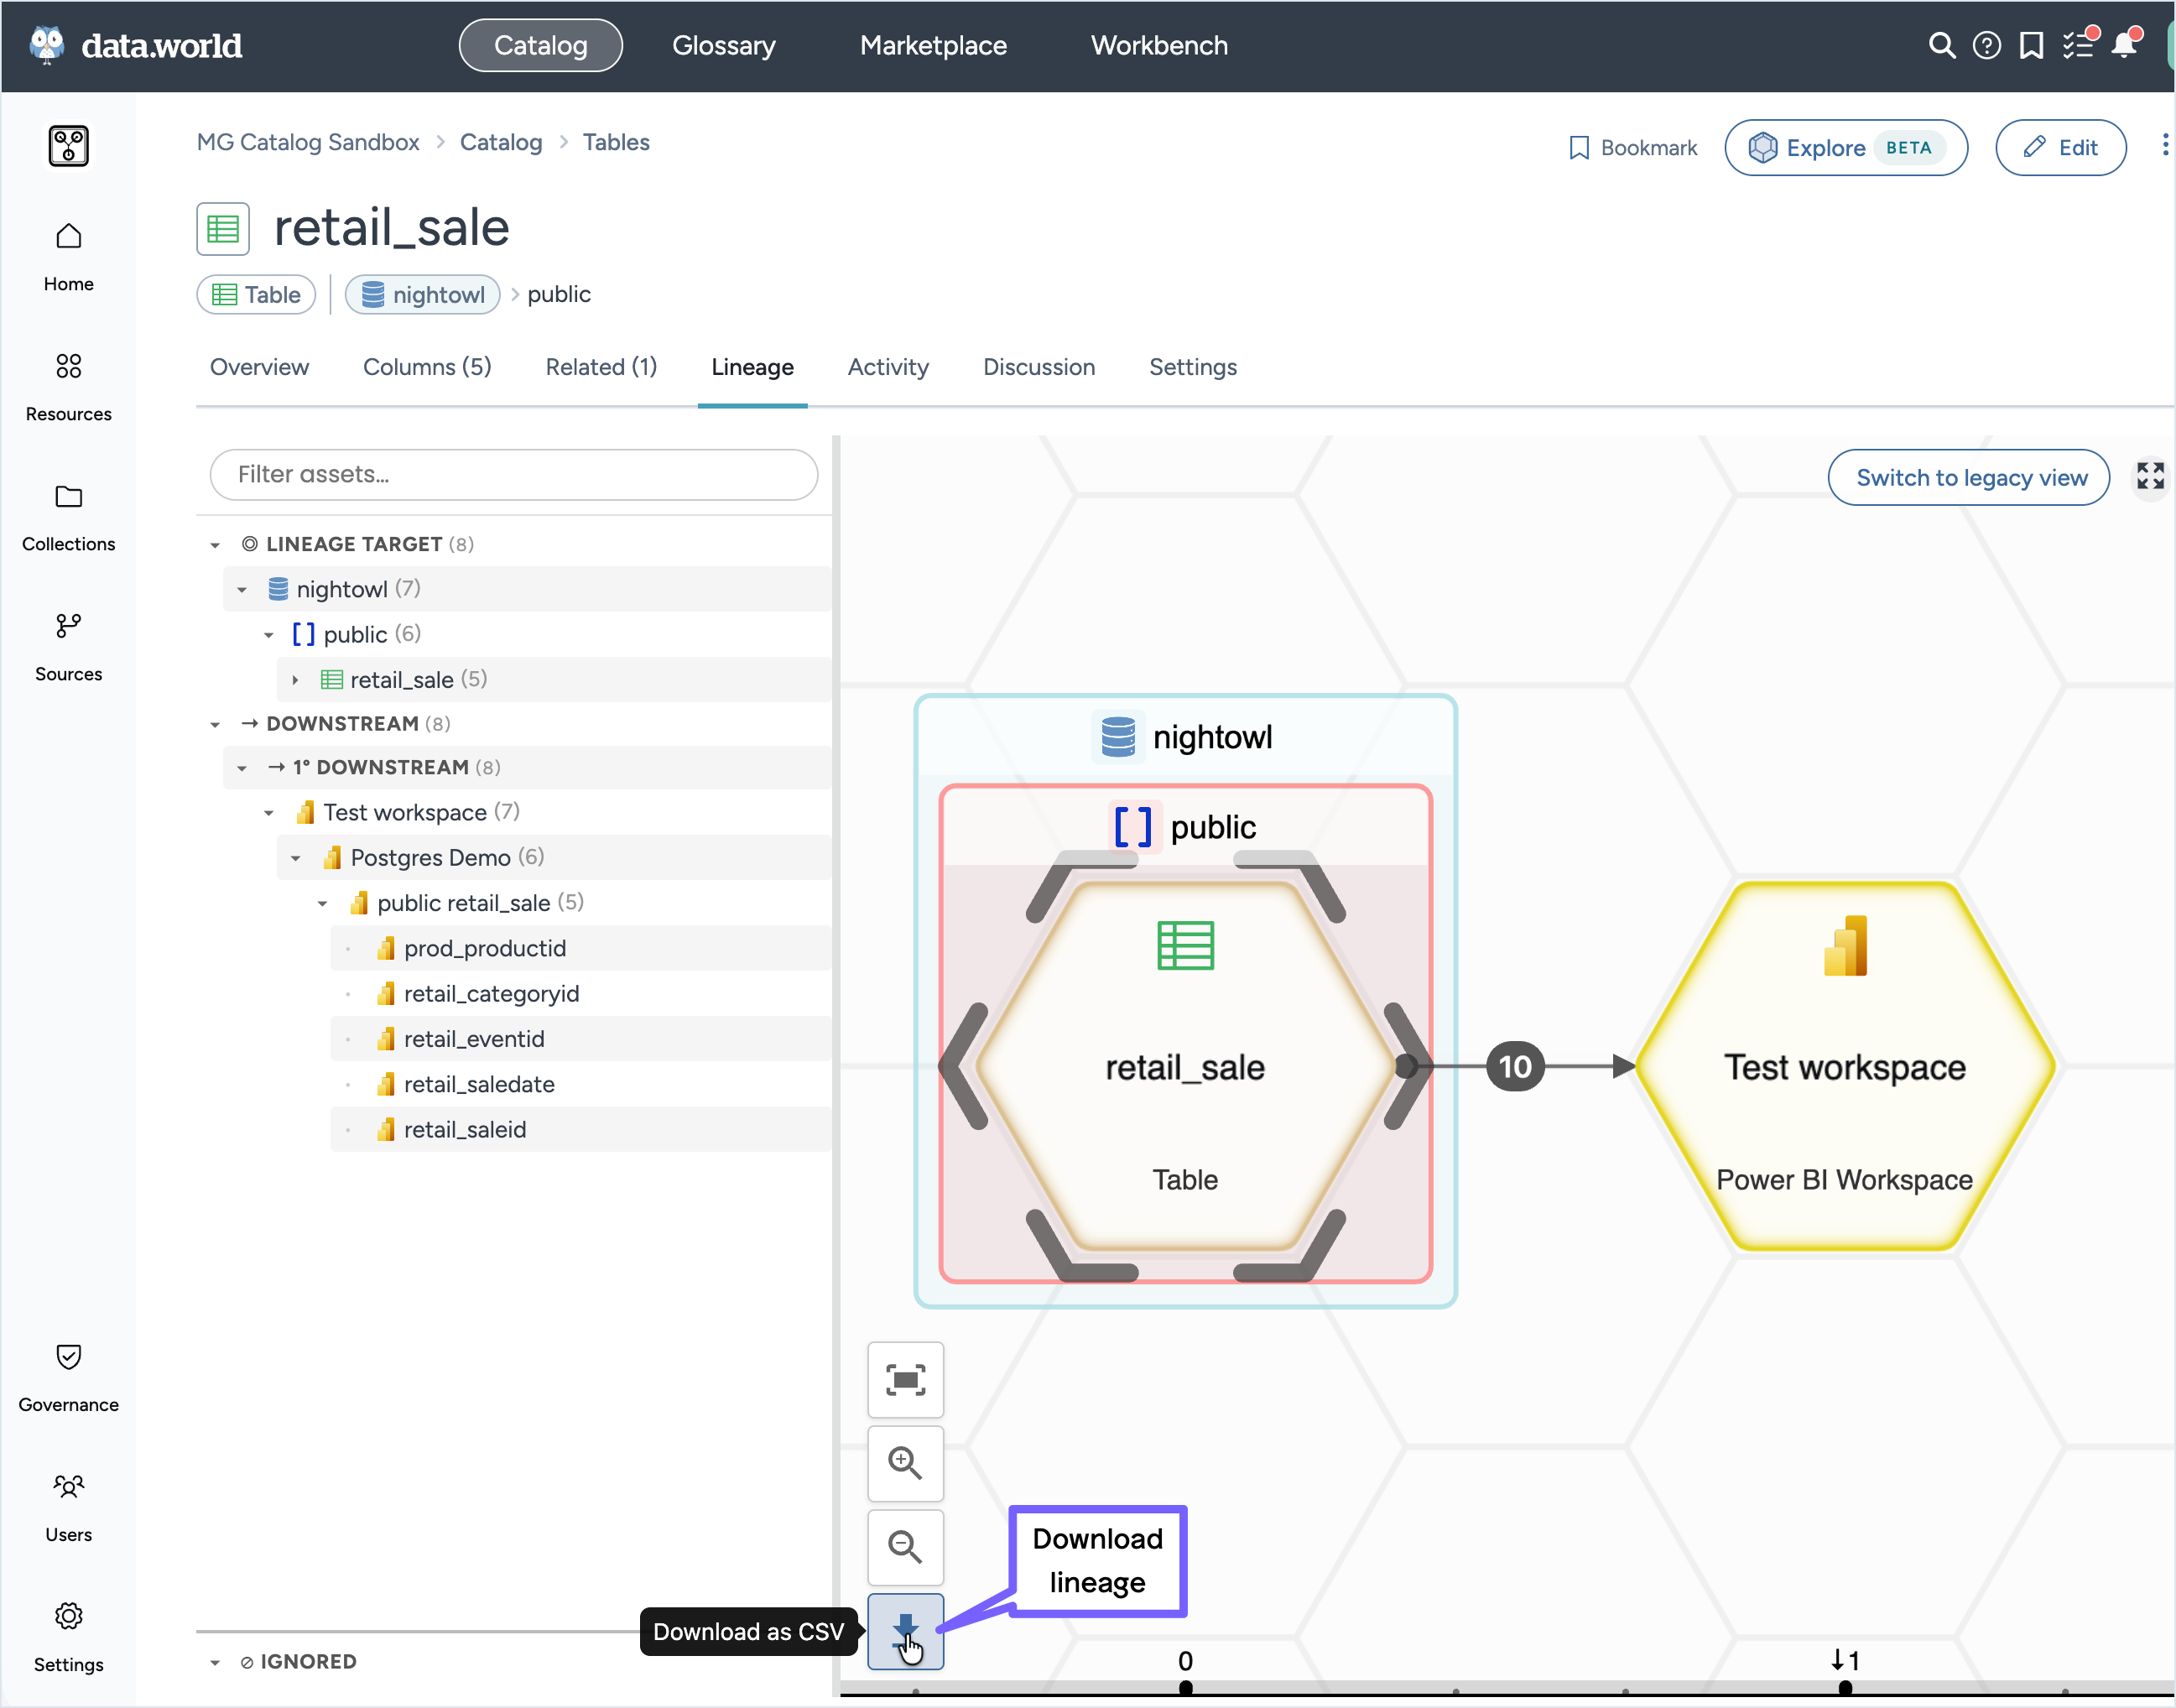This screenshot has height=1708, width=2176.
Task: Collapse the LINEAGE TARGET section
Action: (215, 545)
